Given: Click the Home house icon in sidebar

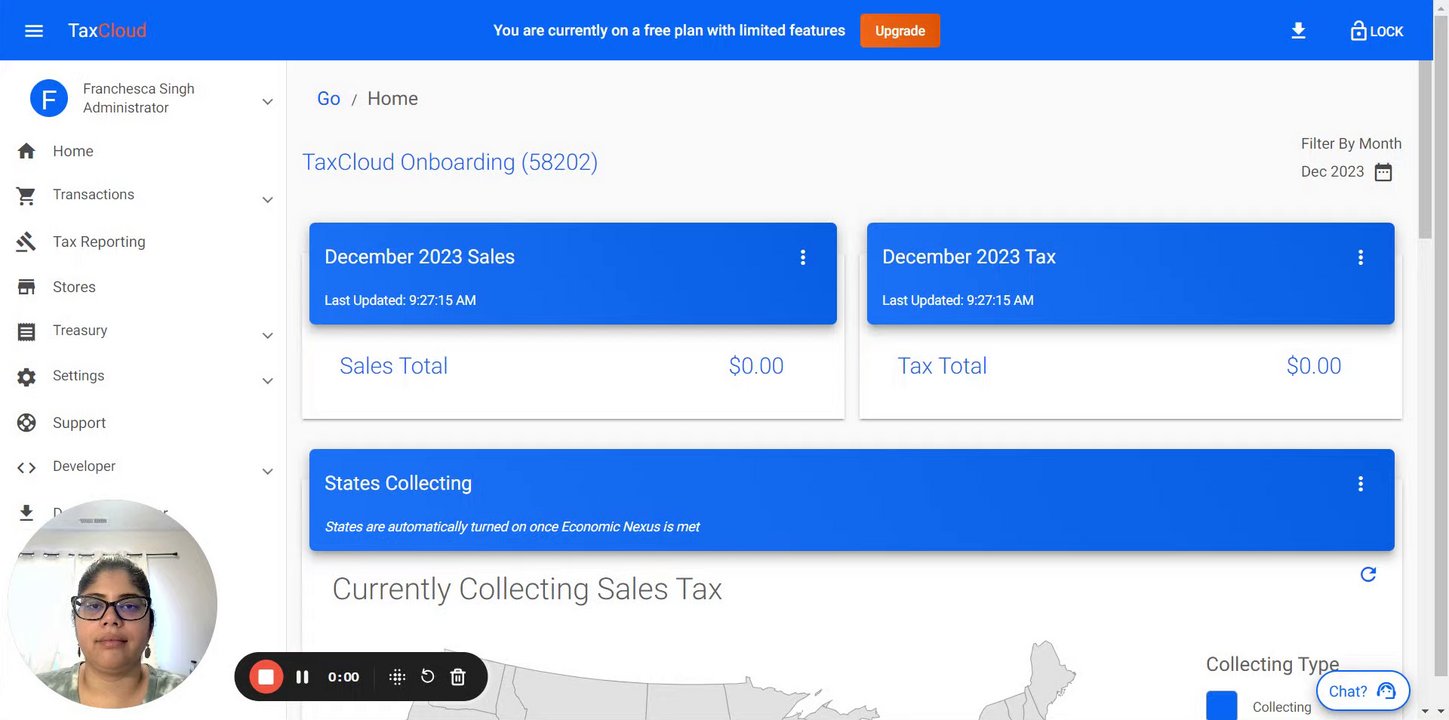Looking at the screenshot, I should 27,151.
